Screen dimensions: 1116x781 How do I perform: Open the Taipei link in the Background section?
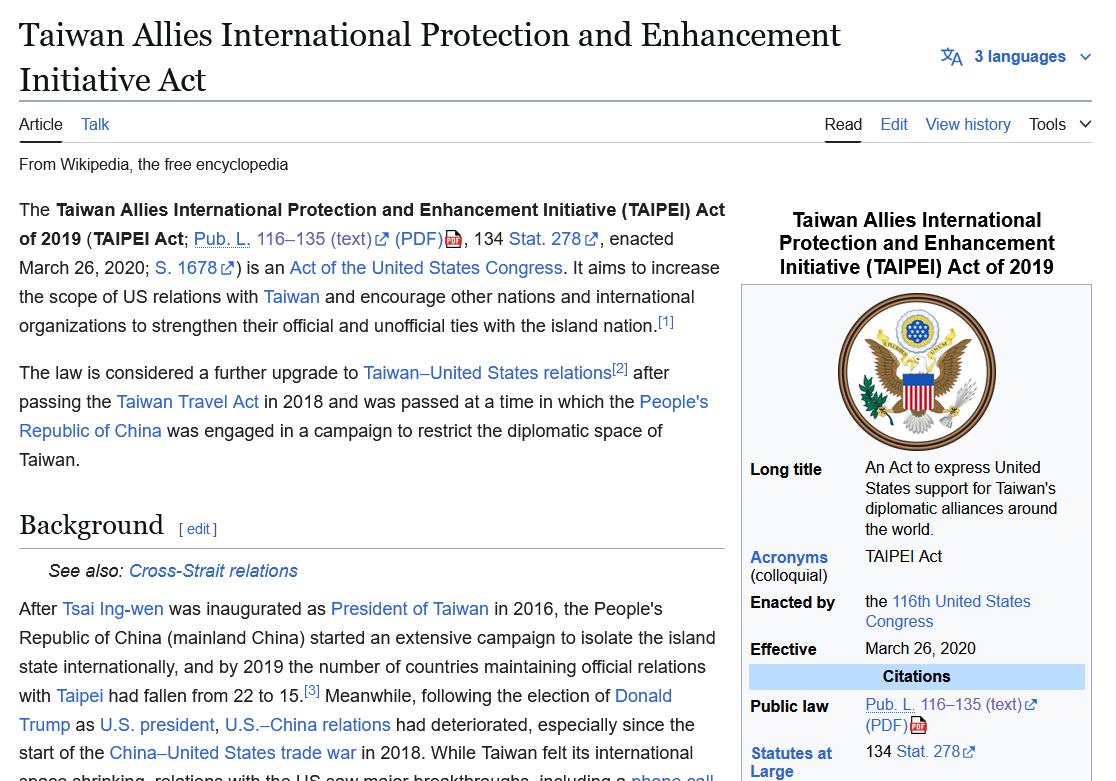pyautogui.click(x=80, y=696)
